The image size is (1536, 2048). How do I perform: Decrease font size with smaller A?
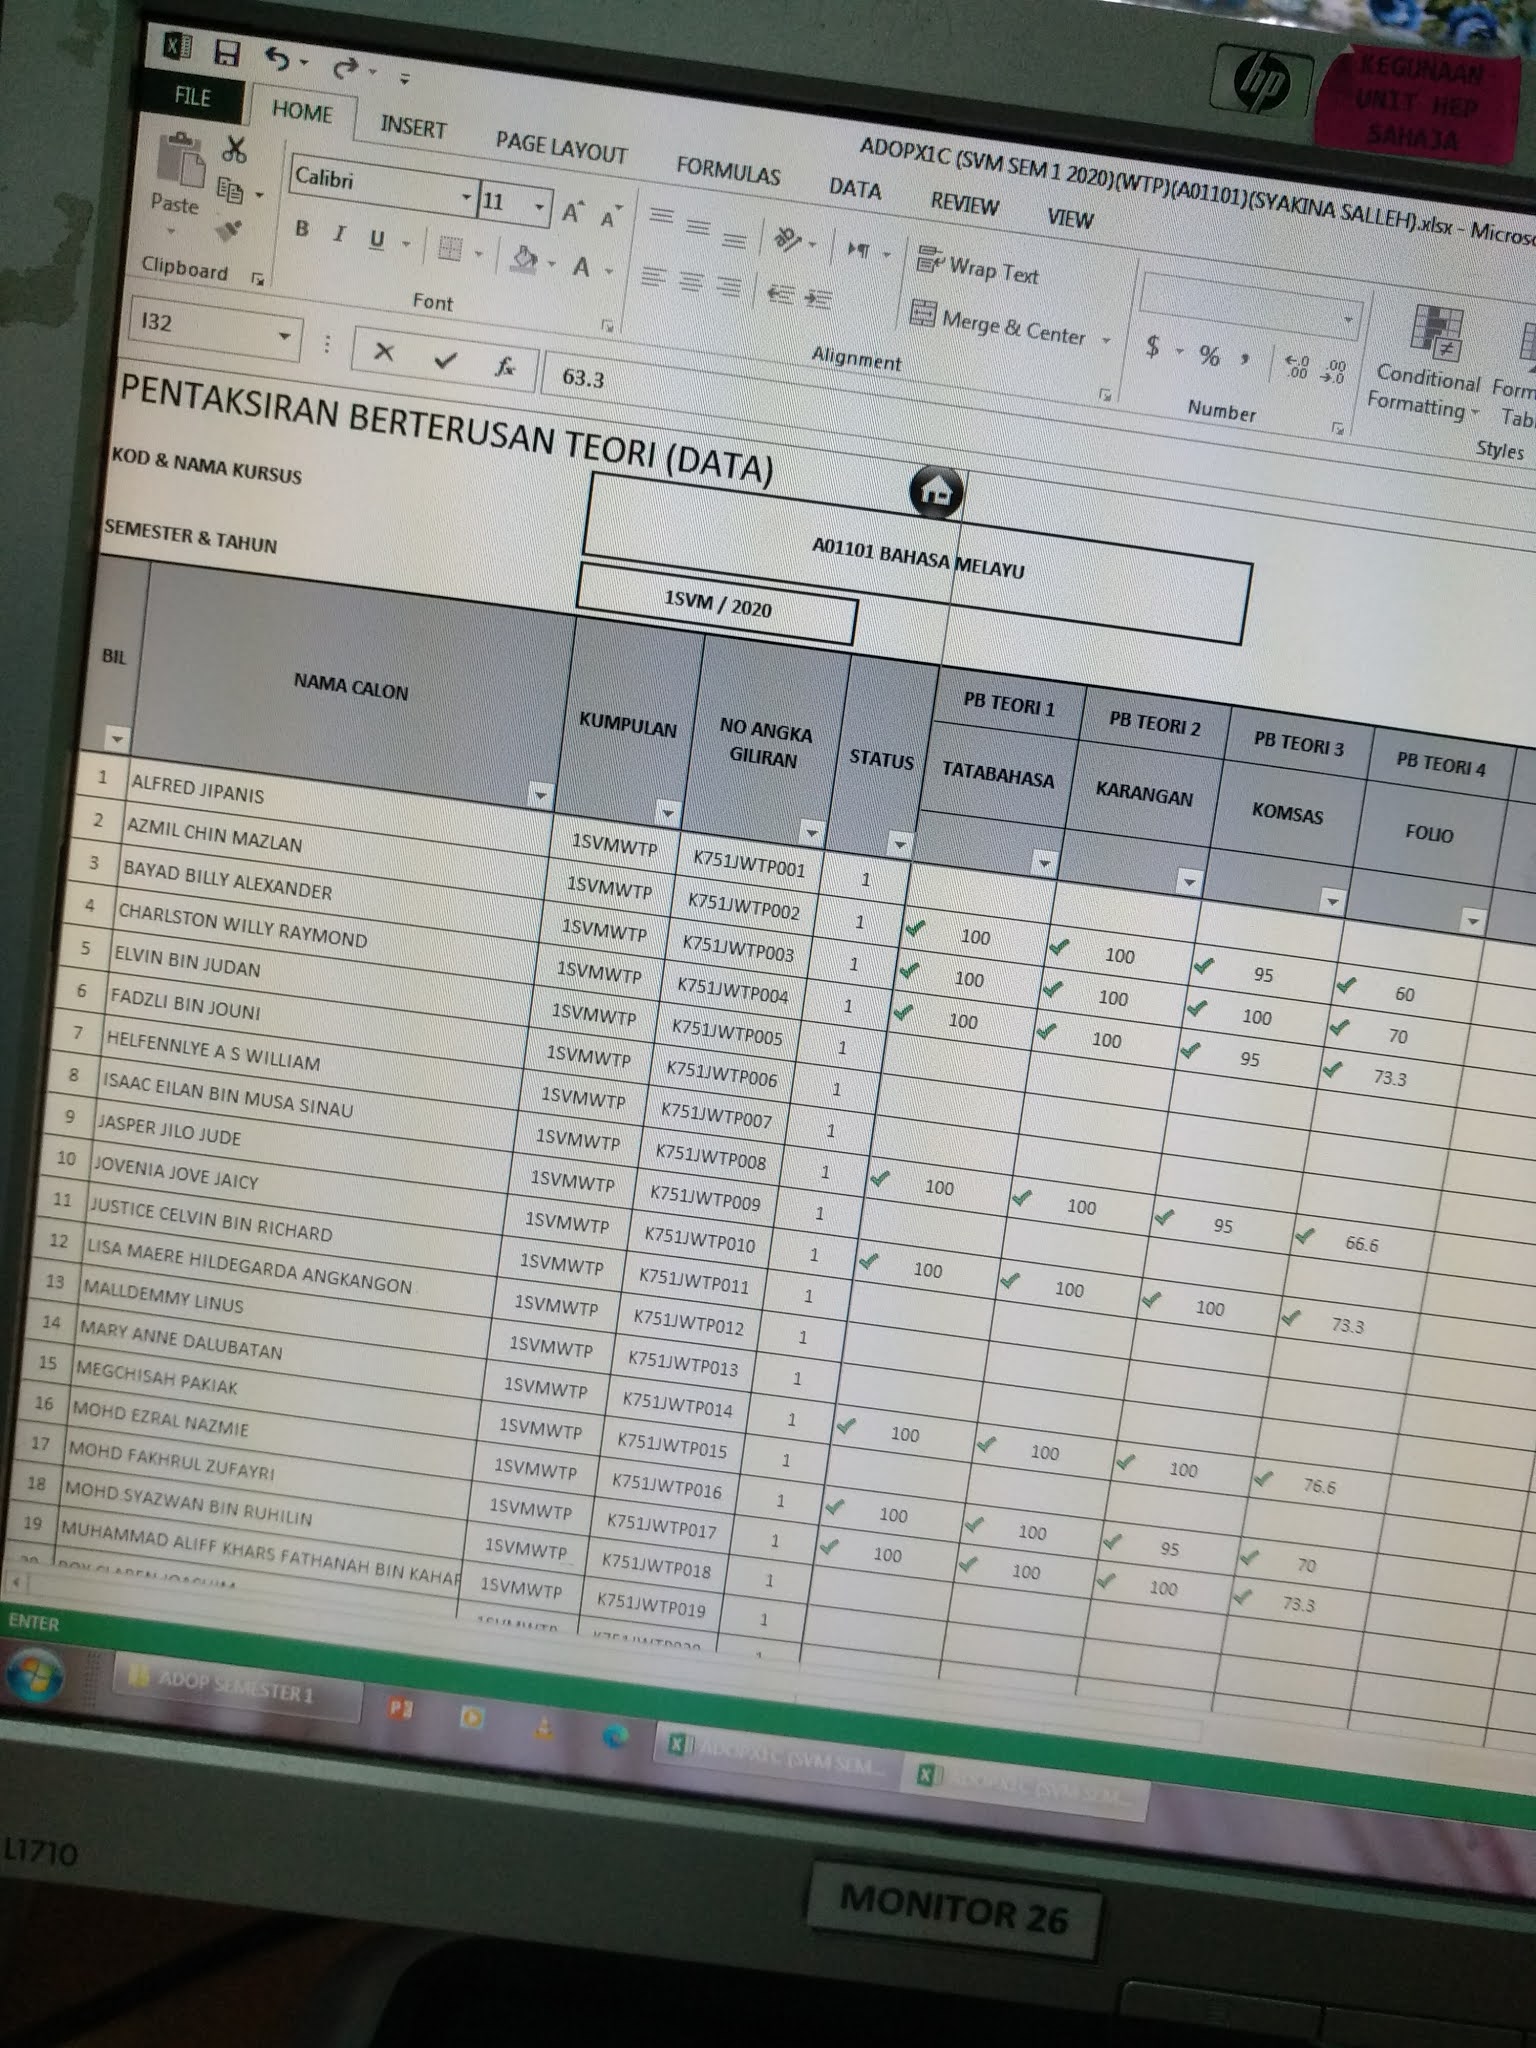pos(608,217)
